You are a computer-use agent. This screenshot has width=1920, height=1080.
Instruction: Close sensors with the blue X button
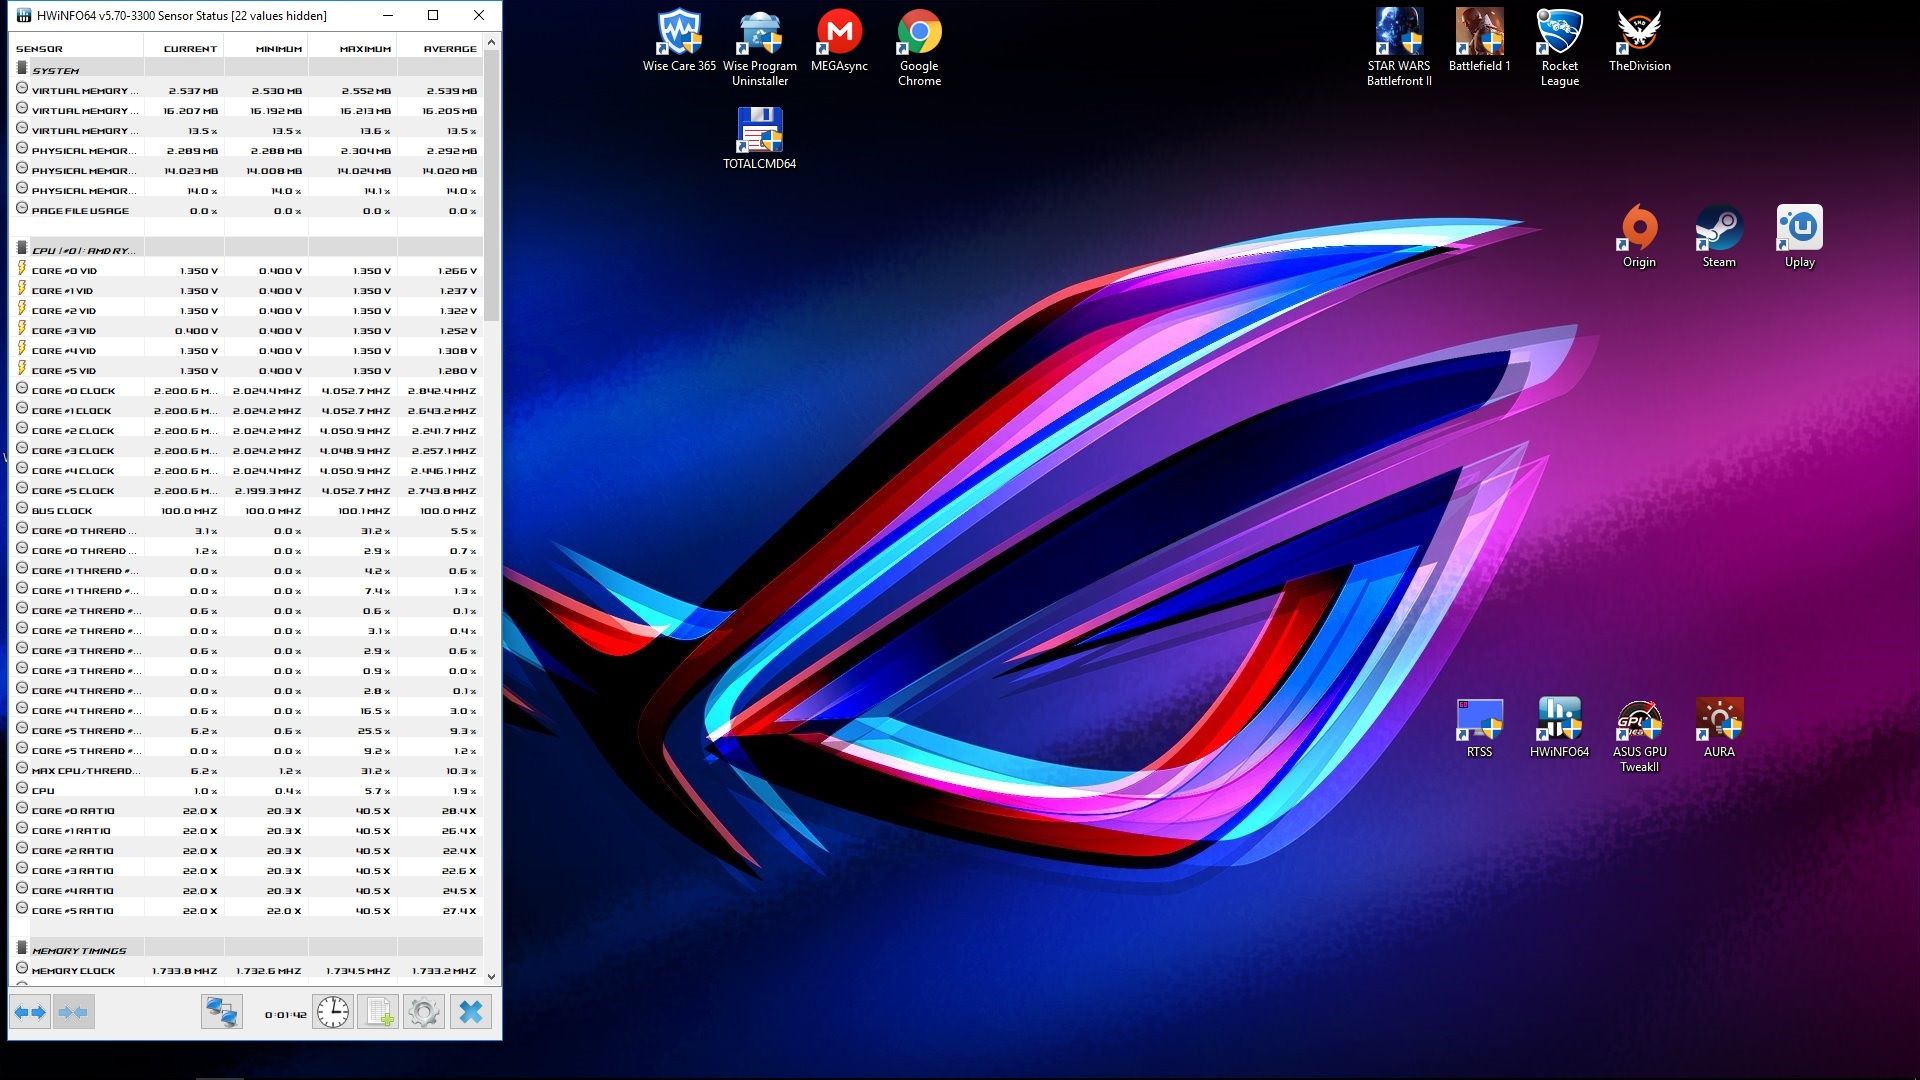click(470, 1013)
